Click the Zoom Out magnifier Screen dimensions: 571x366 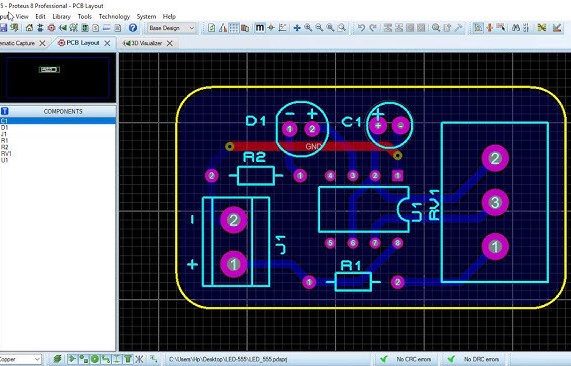(x=319, y=28)
